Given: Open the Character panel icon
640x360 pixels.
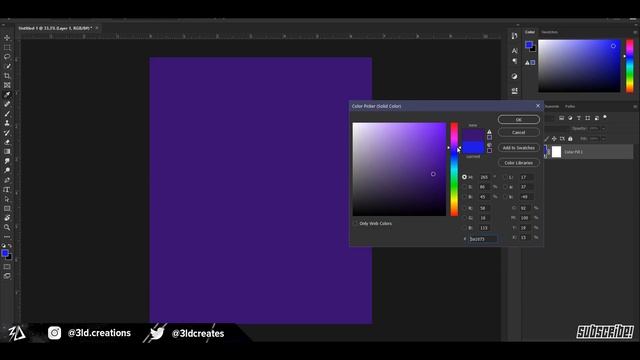Looking at the screenshot, I should coord(514,51).
